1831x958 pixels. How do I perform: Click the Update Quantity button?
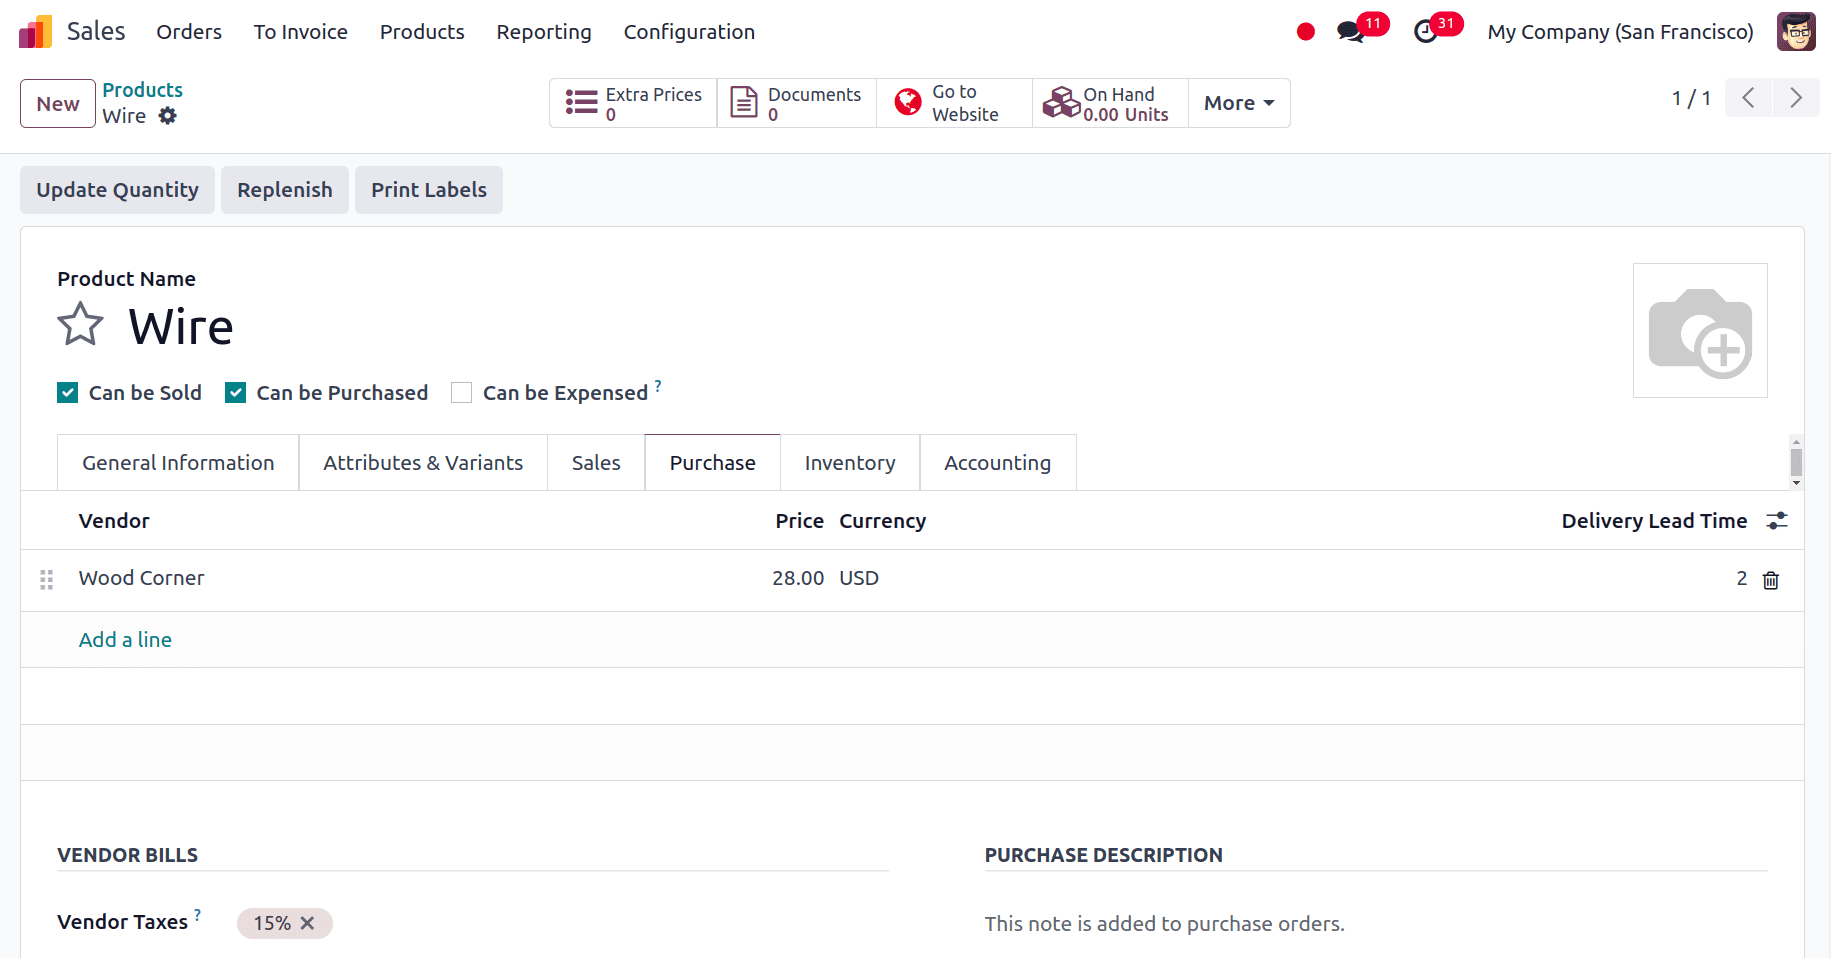coord(117,190)
